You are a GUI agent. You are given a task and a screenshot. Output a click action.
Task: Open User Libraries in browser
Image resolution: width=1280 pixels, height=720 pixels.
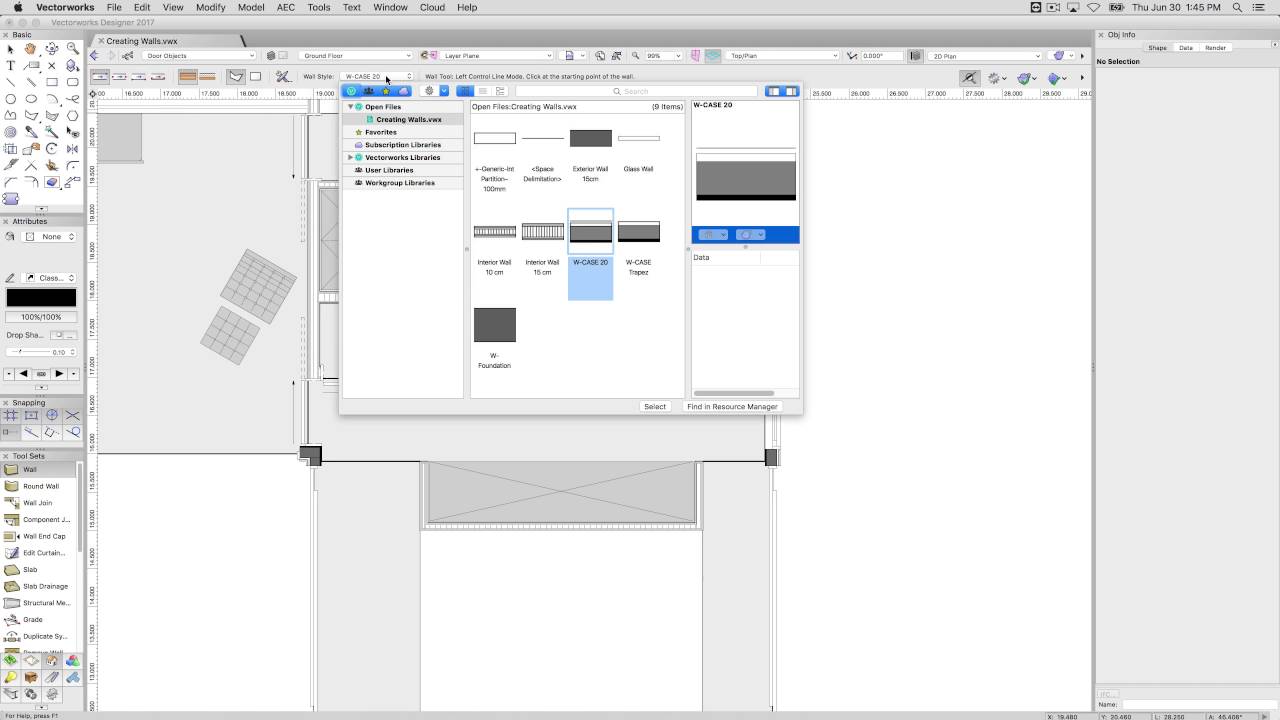point(388,170)
